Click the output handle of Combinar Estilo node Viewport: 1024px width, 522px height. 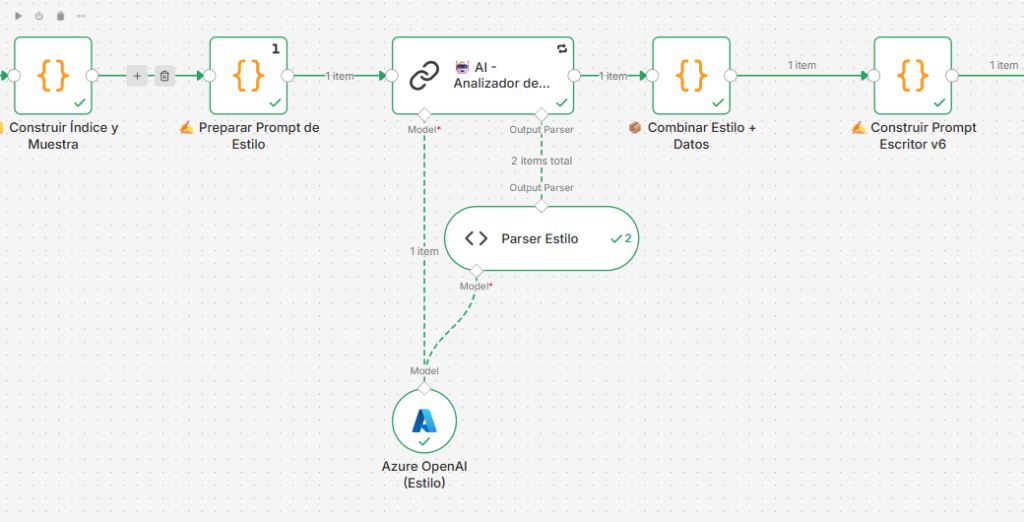pos(731,76)
